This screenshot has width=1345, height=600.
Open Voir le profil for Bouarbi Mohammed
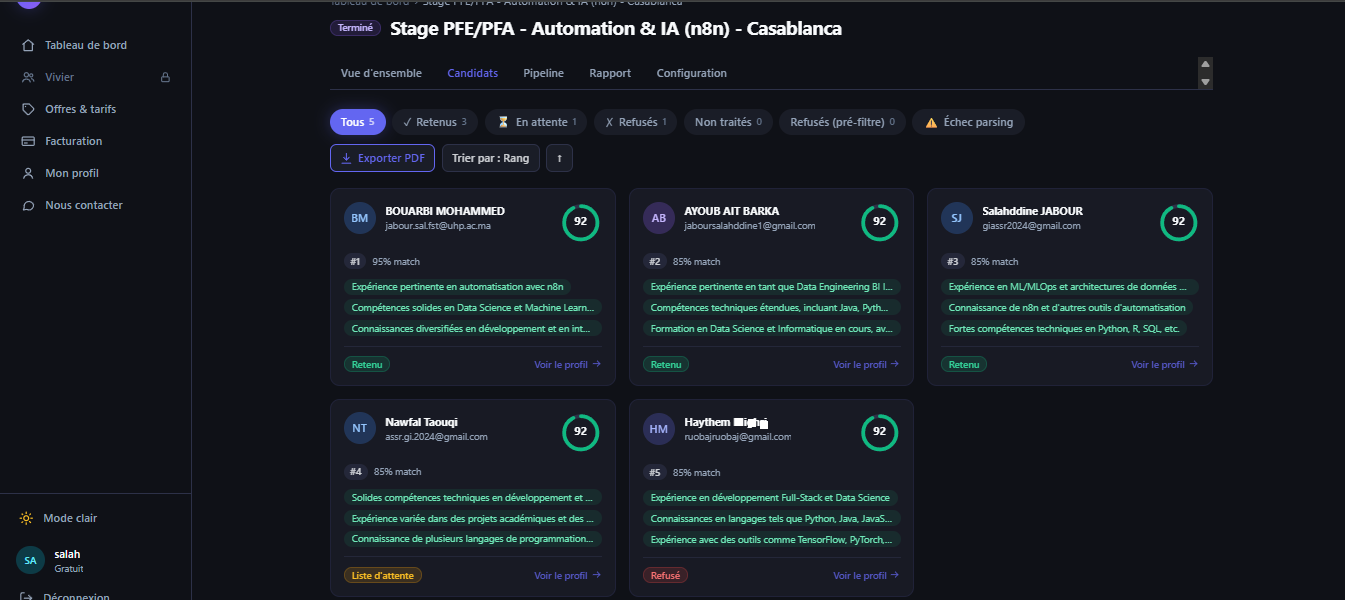point(568,364)
